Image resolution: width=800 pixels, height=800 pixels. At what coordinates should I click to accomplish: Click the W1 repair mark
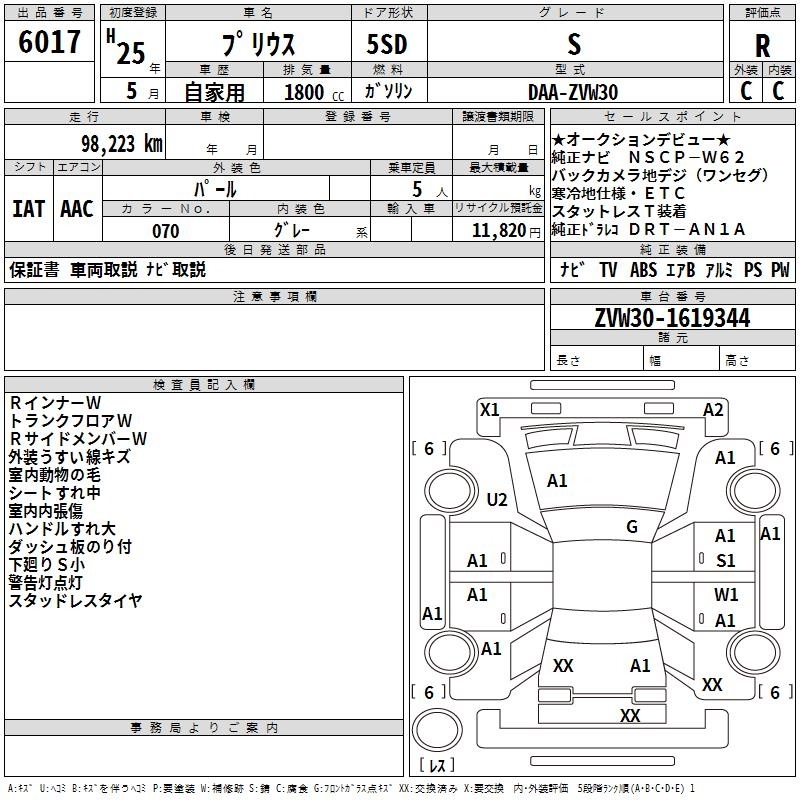pos(726,594)
